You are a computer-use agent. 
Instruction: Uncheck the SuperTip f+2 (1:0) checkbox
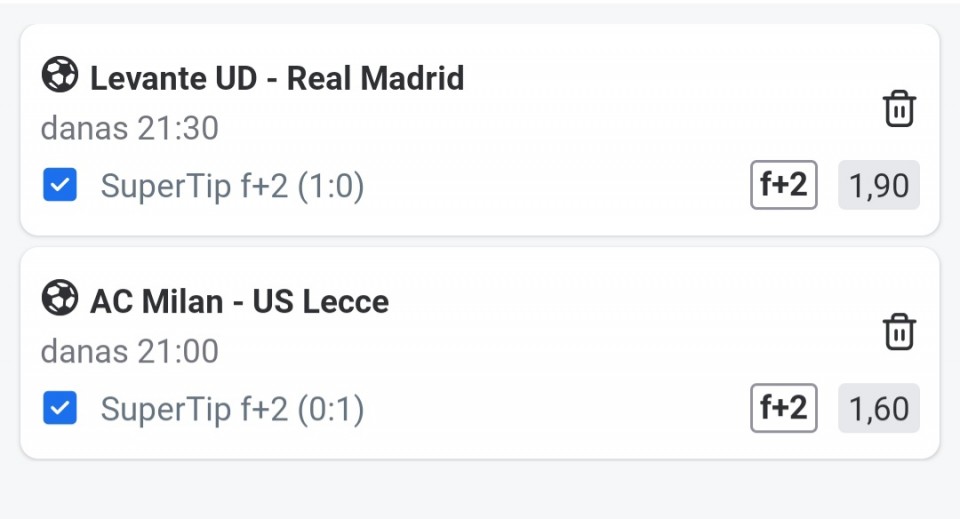60,185
